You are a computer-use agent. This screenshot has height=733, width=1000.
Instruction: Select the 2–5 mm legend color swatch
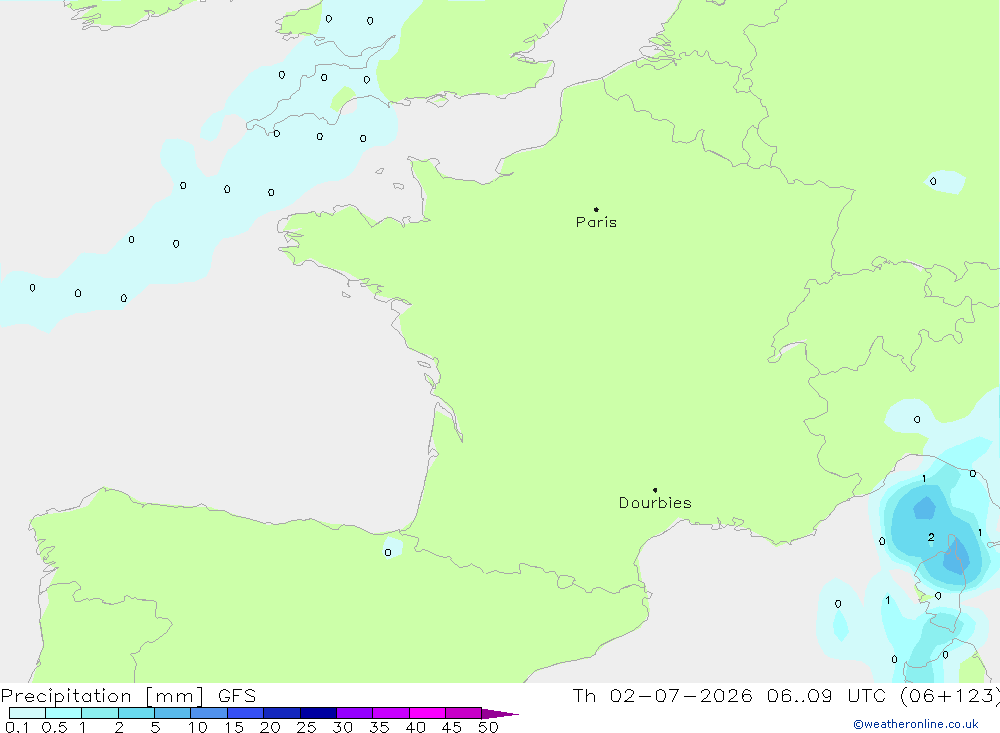tap(136, 713)
